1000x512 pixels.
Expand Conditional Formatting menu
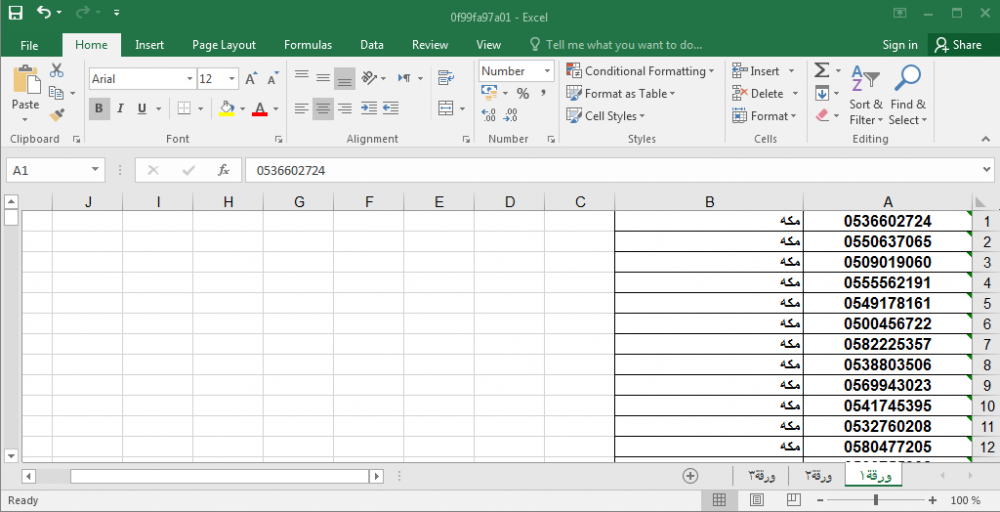(x=640, y=71)
